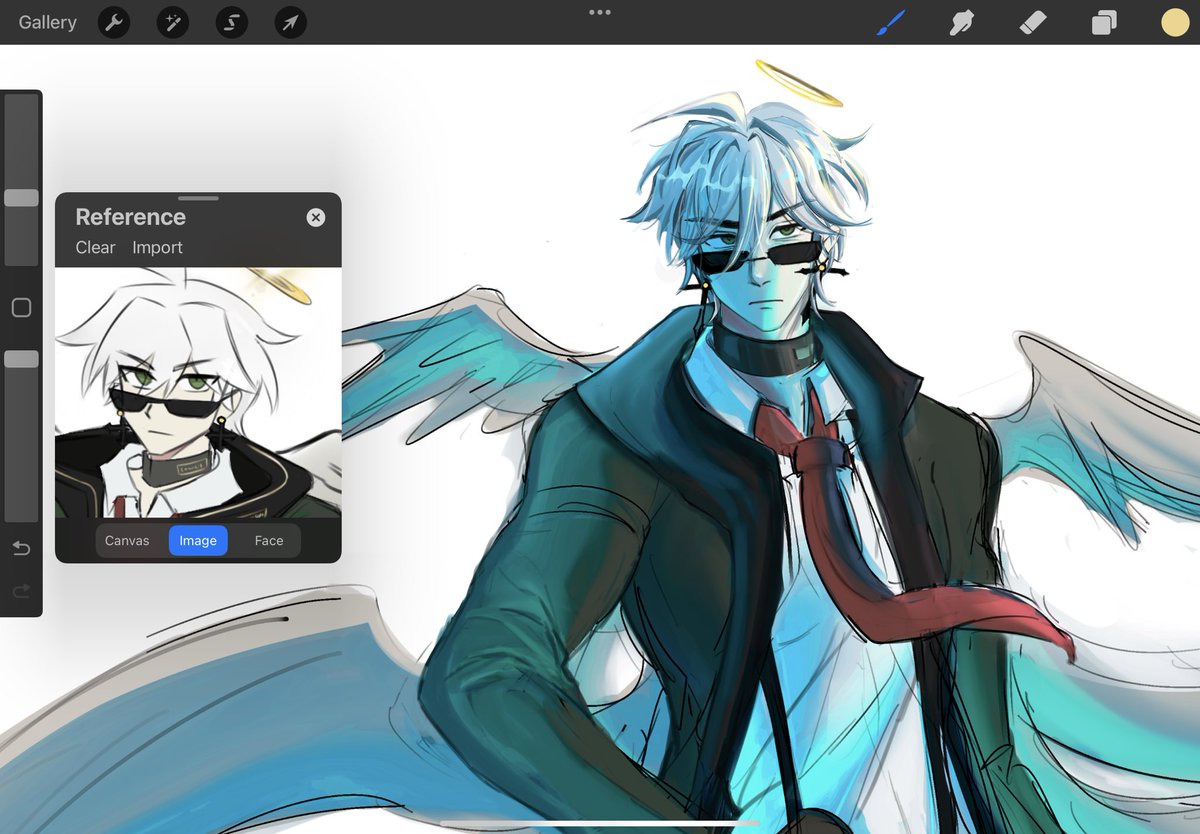Screen dimensions: 1200x834
Task: Tap Clear in the Reference panel
Action: (x=94, y=247)
